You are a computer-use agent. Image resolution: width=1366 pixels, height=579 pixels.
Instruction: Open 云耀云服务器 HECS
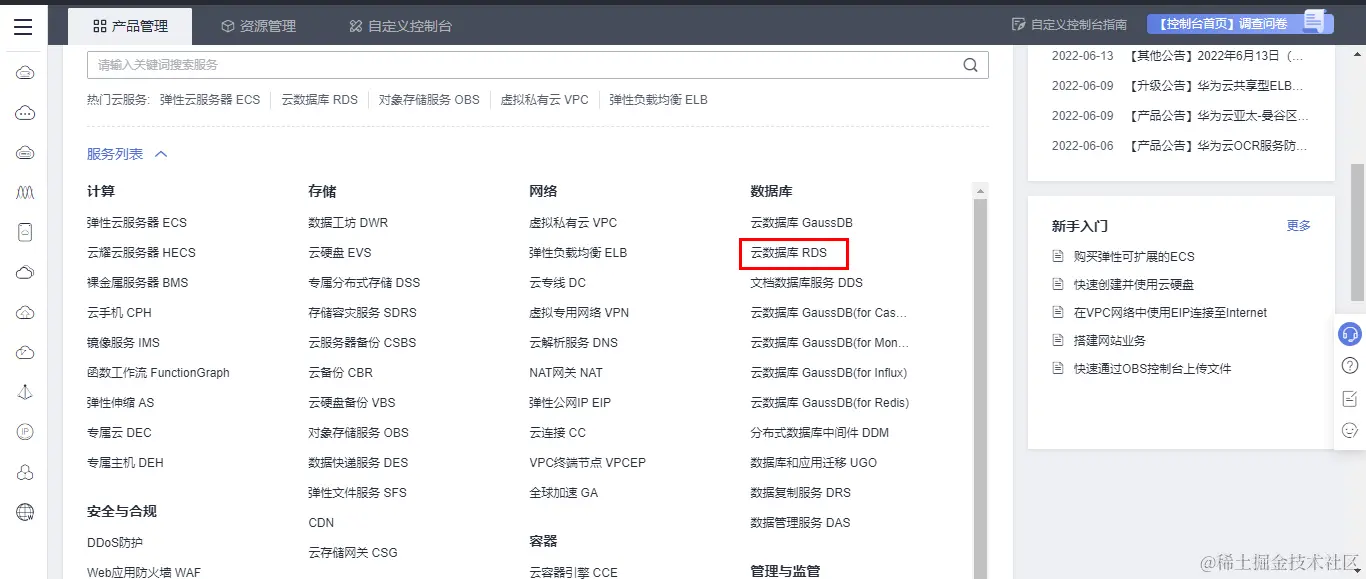pyautogui.click(x=142, y=253)
